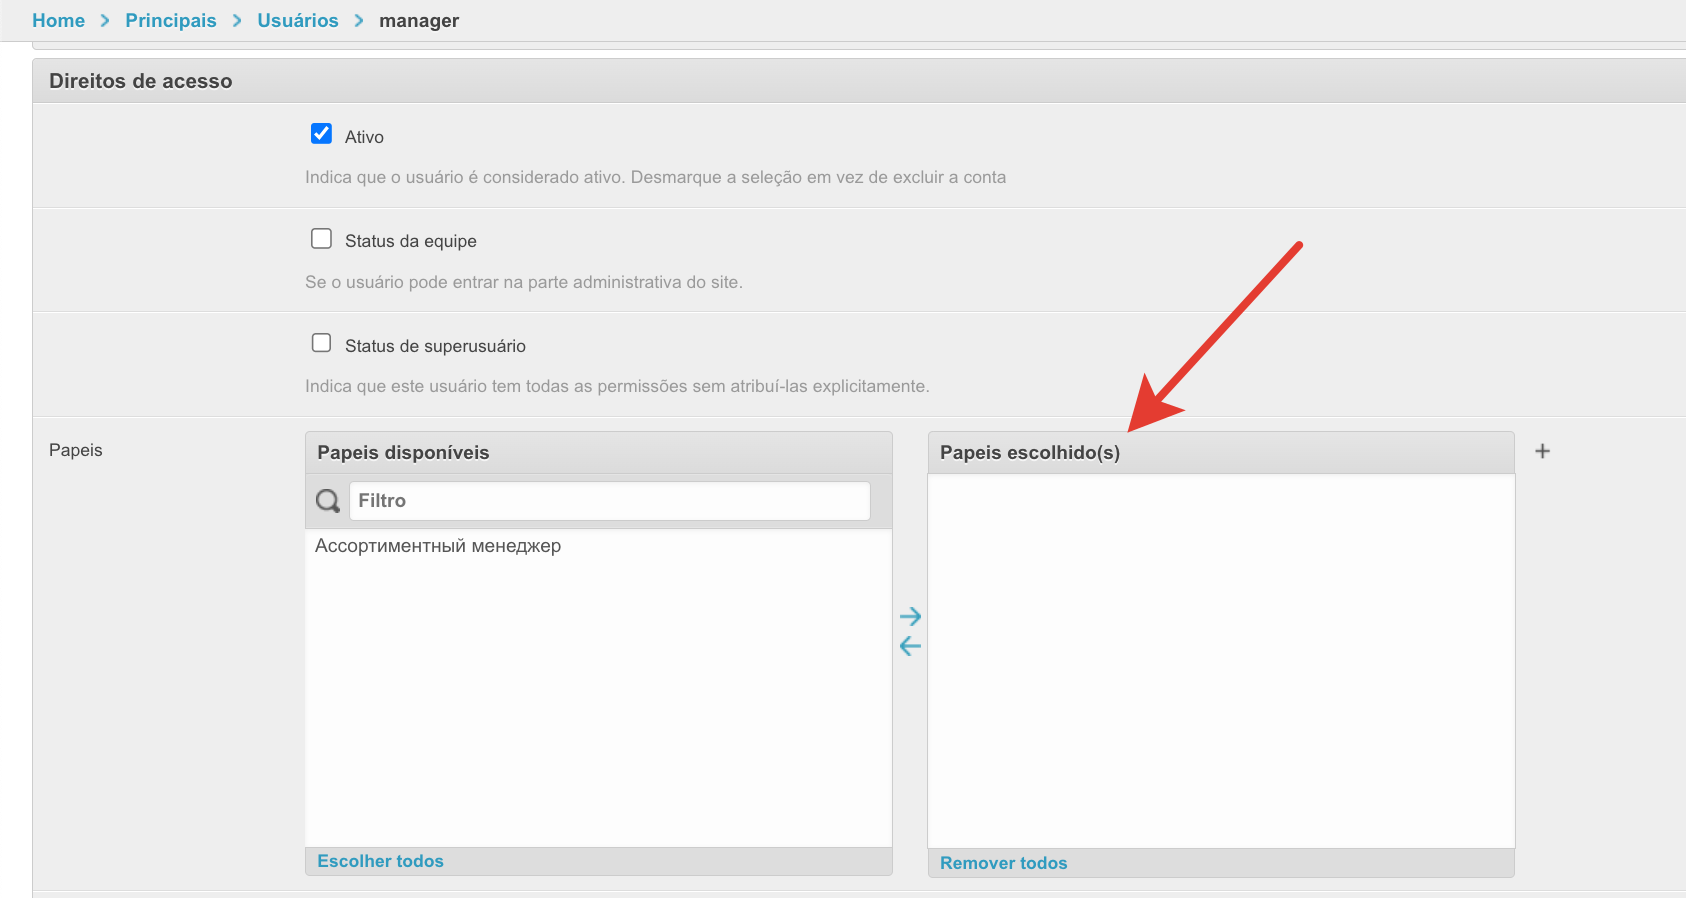Uncheck the Ativo checkbox

pyautogui.click(x=321, y=134)
